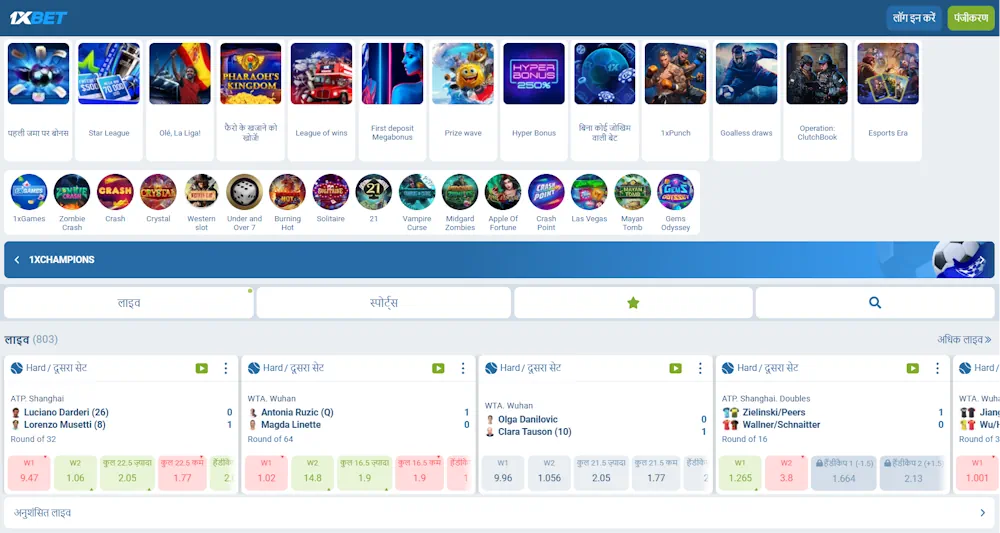The height and width of the screenshot is (533, 1000).
Task: Open the favorites star tab
Action: [x=633, y=303]
